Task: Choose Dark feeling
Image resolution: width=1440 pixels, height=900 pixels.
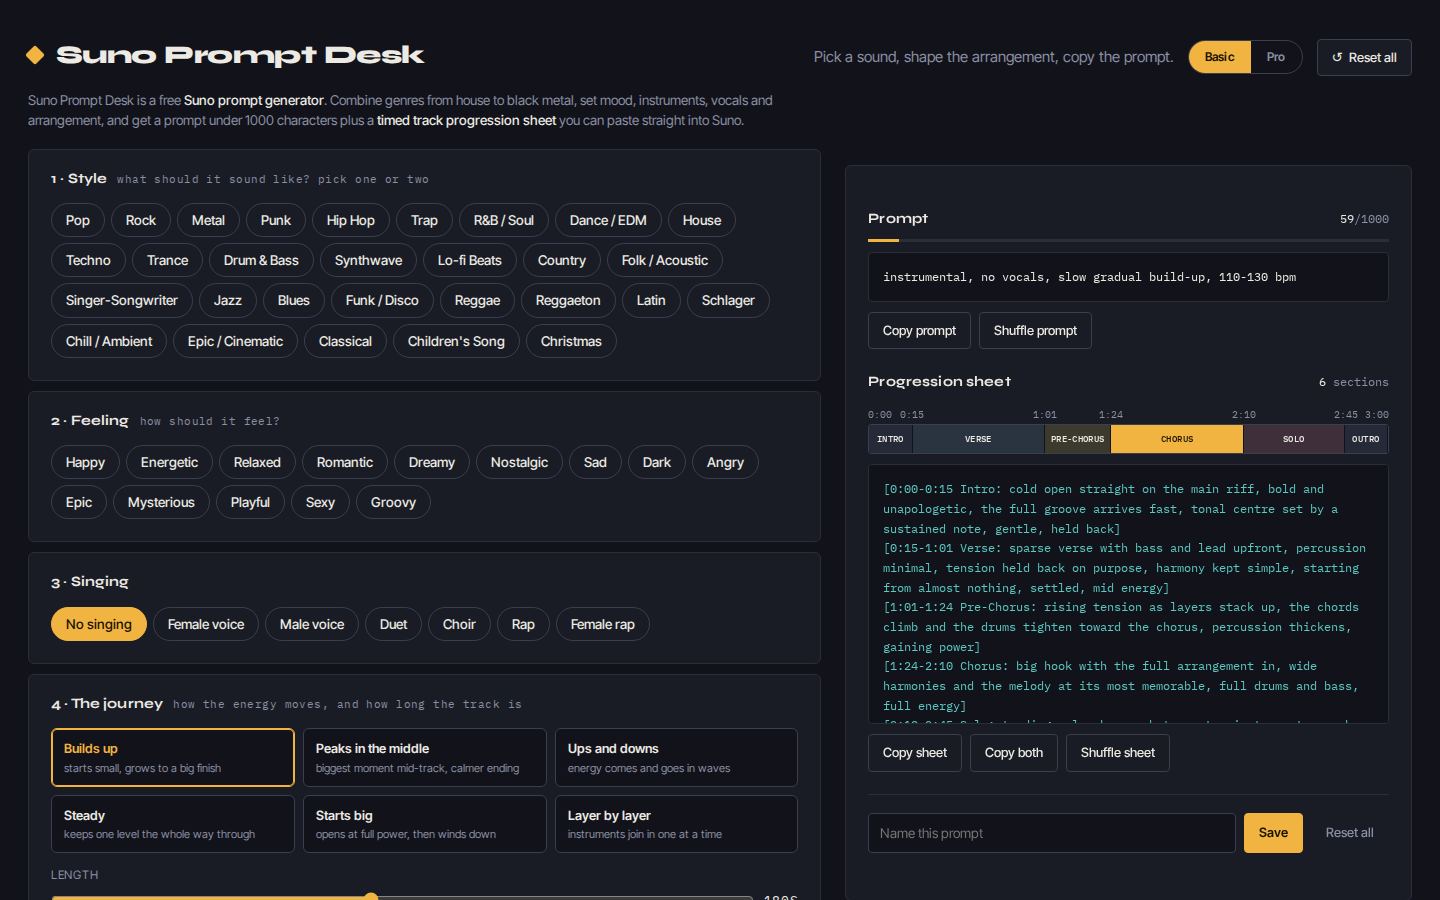Action: click(657, 462)
